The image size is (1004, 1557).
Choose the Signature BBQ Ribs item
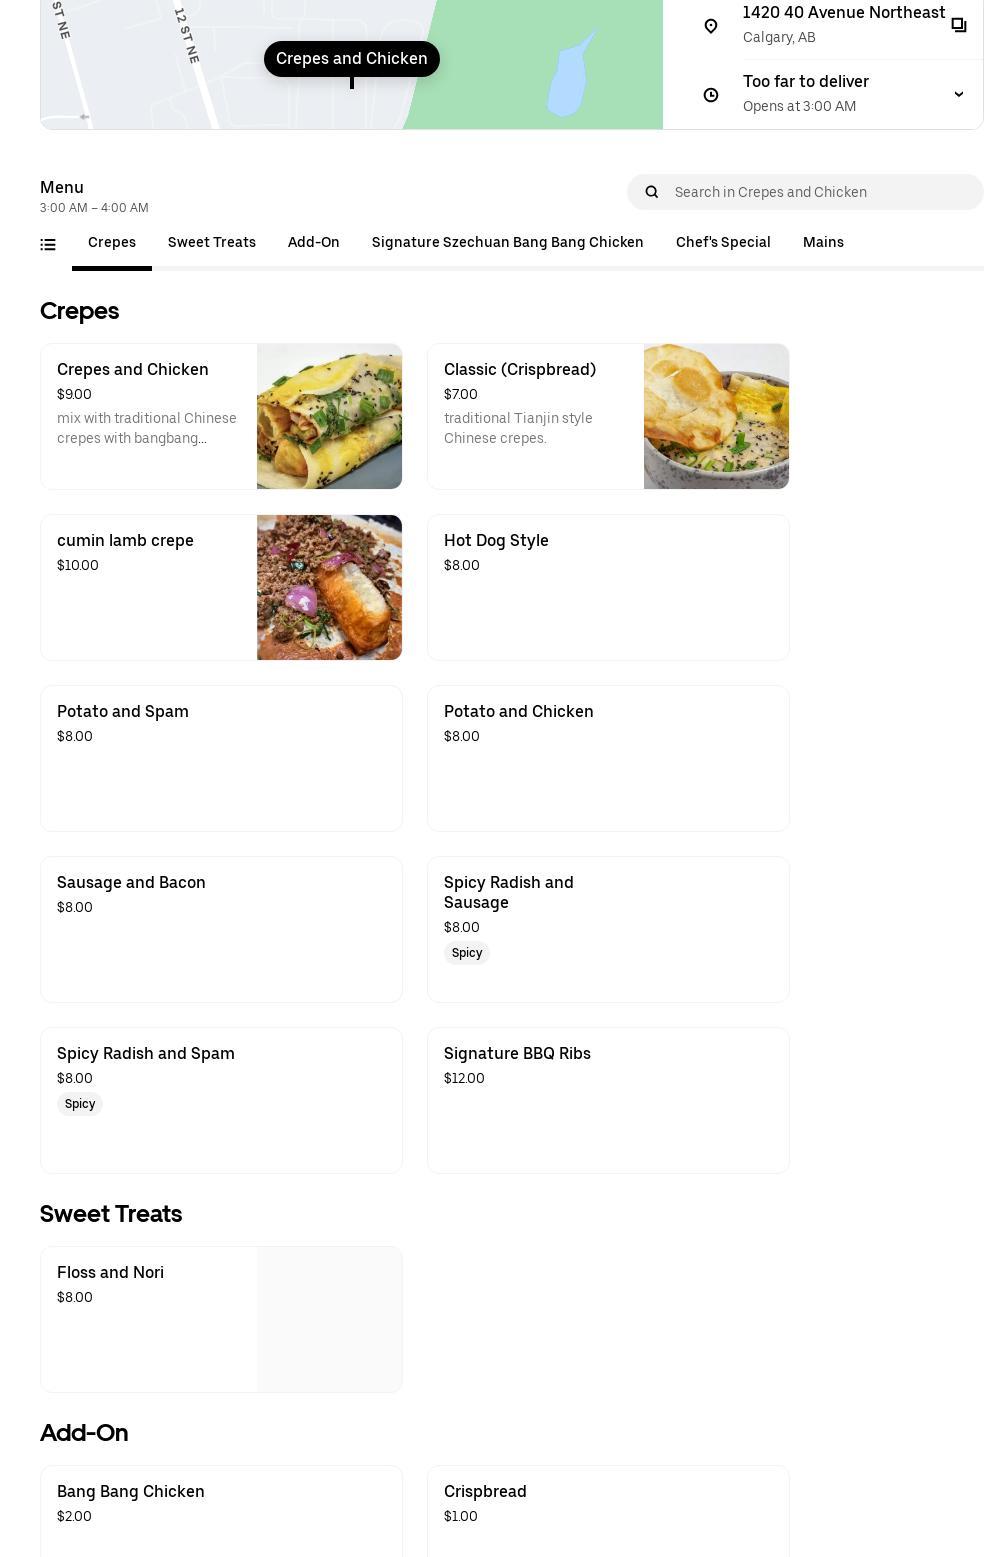pyautogui.click(x=608, y=1100)
